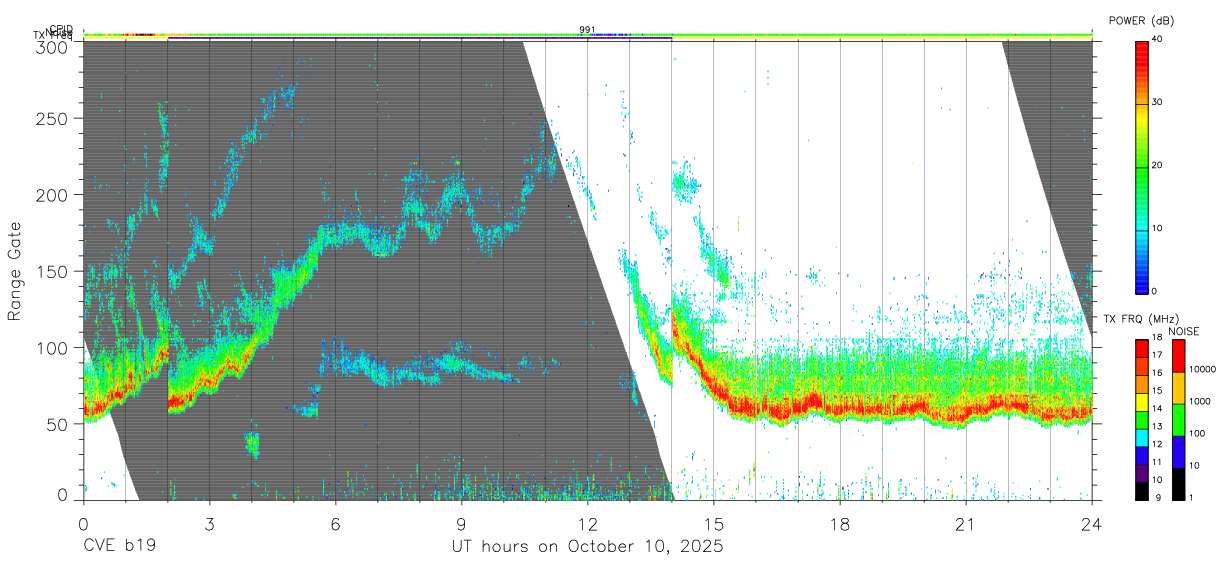
Task: Click the 12 tick on the UT hours axis
Action: coord(587,524)
